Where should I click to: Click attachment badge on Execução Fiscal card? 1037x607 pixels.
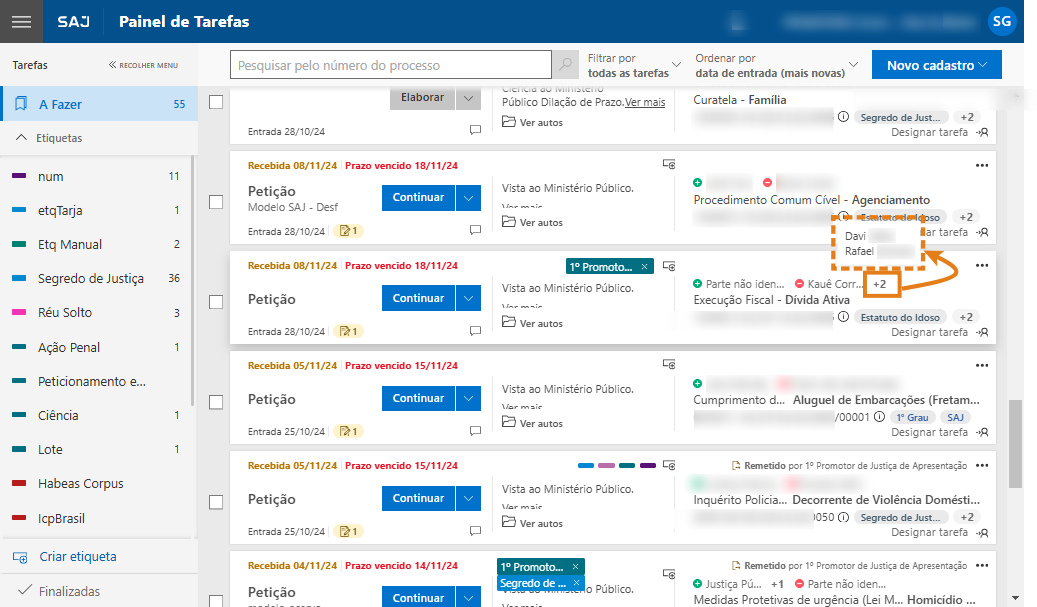(349, 331)
